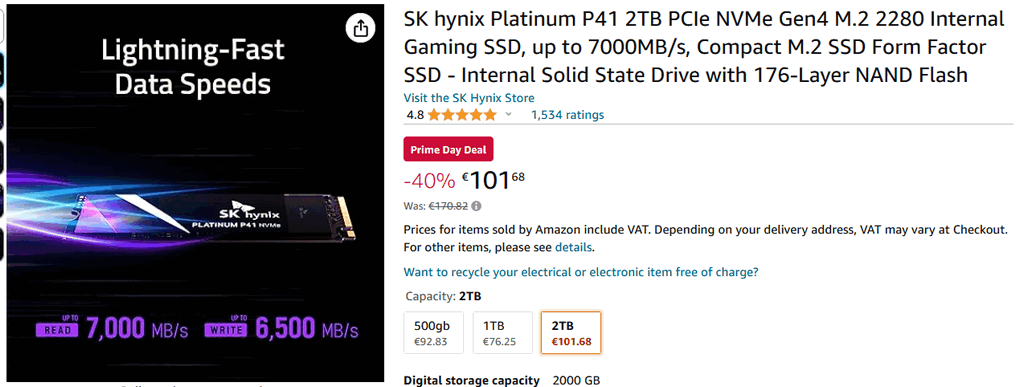Image resolution: width=1024 pixels, height=387 pixels.
Task: Open the info icon beside the Was price
Action: (477, 206)
